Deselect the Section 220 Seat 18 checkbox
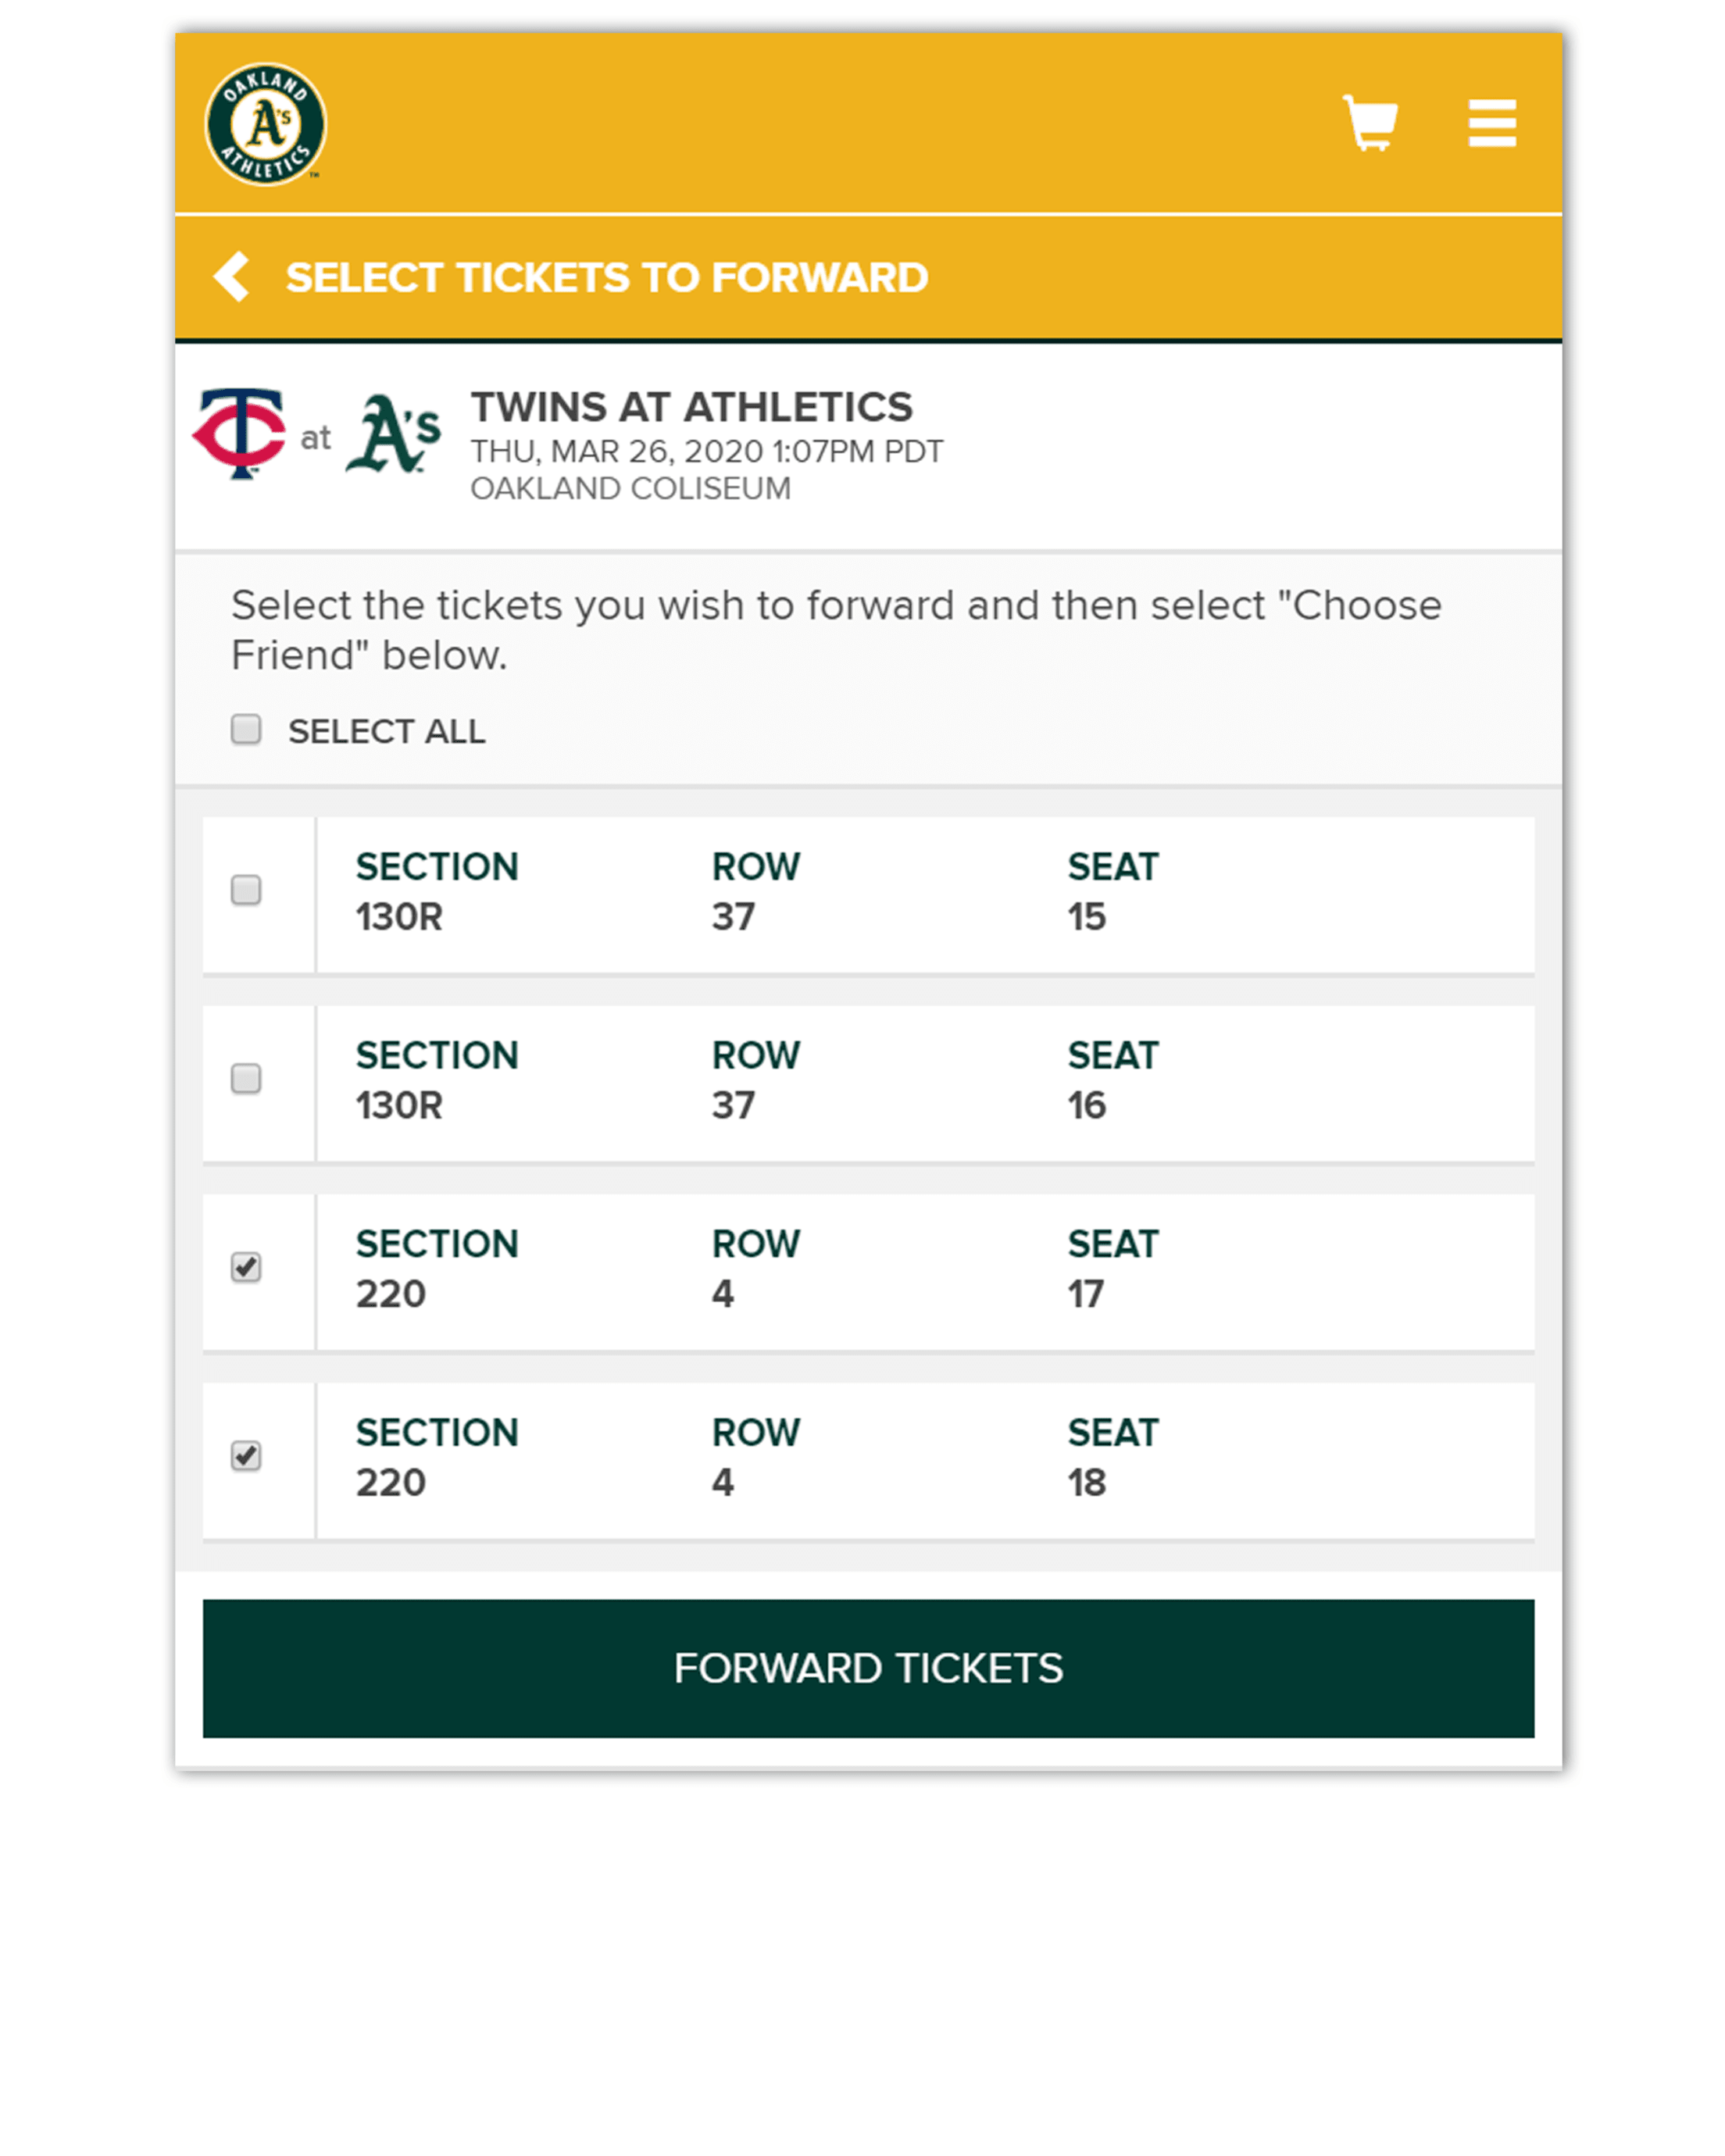This screenshot has width=1725, height=2156. (x=246, y=1455)
